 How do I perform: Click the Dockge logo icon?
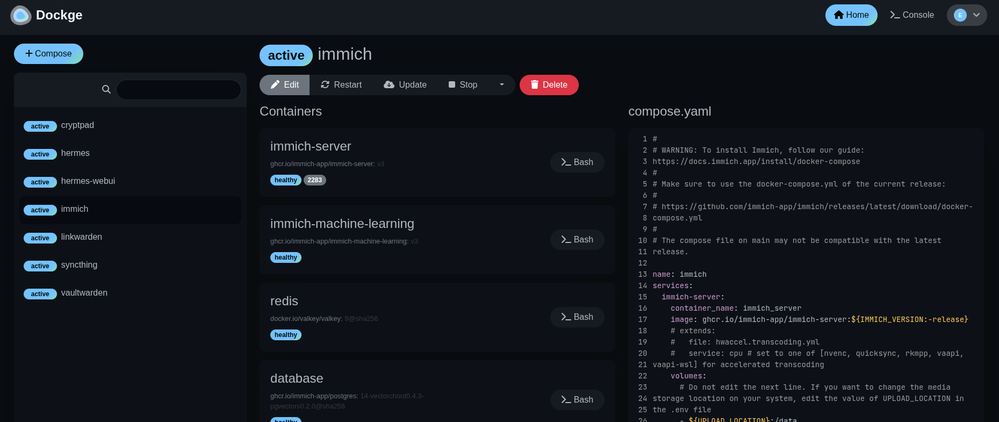coord(20,15)
